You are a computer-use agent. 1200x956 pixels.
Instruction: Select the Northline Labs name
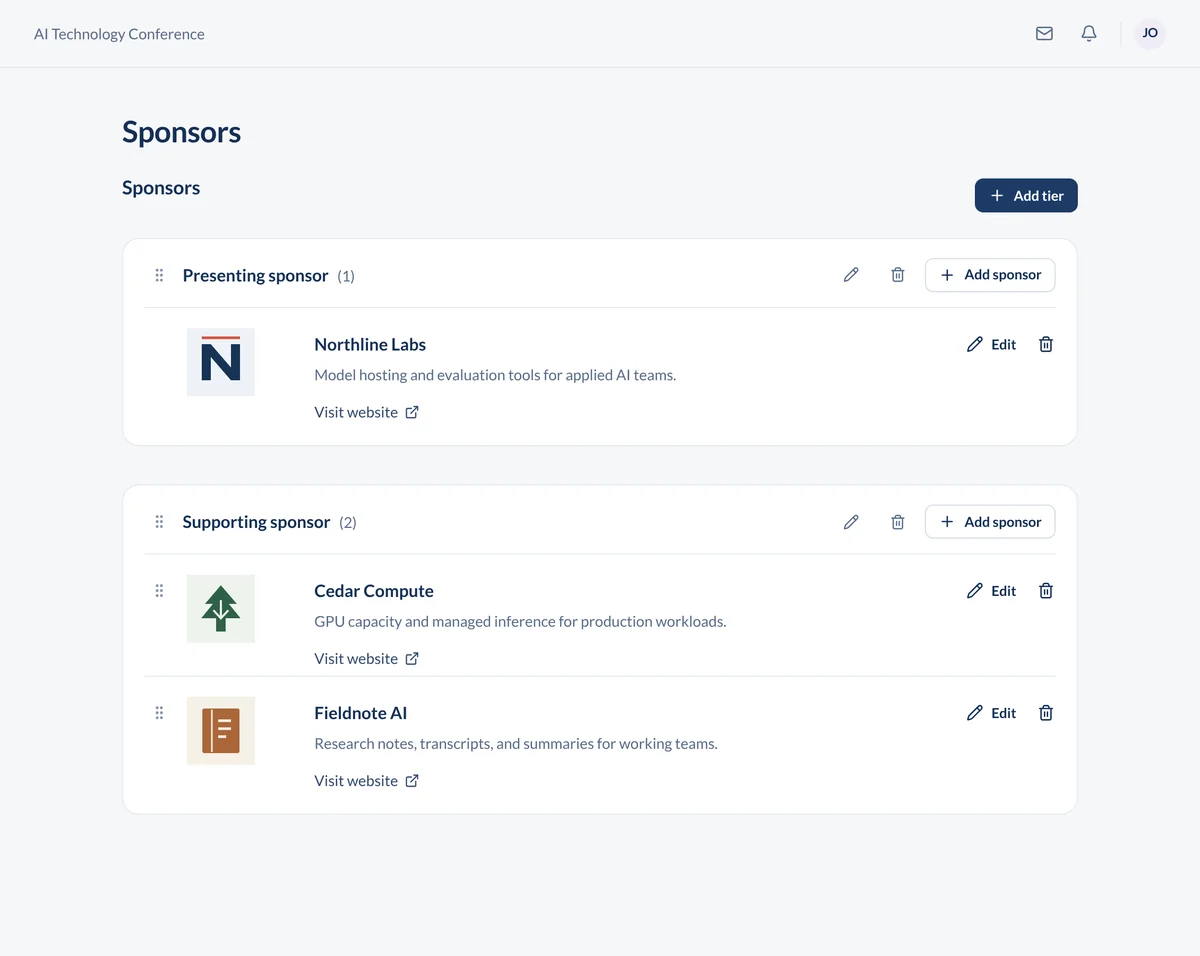pos(370,344)
